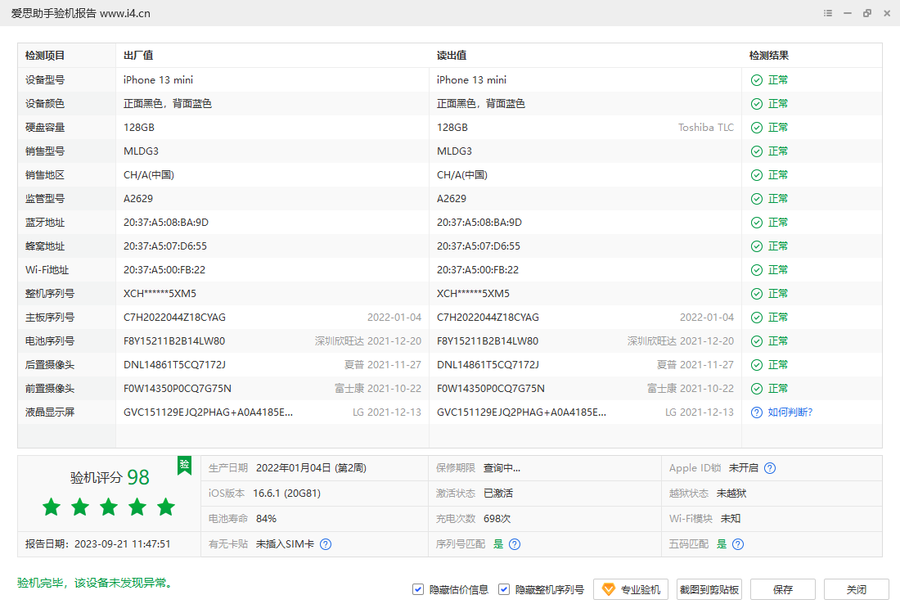Click the 读出值 column header

pyautogui.click(x=452, y=56)
